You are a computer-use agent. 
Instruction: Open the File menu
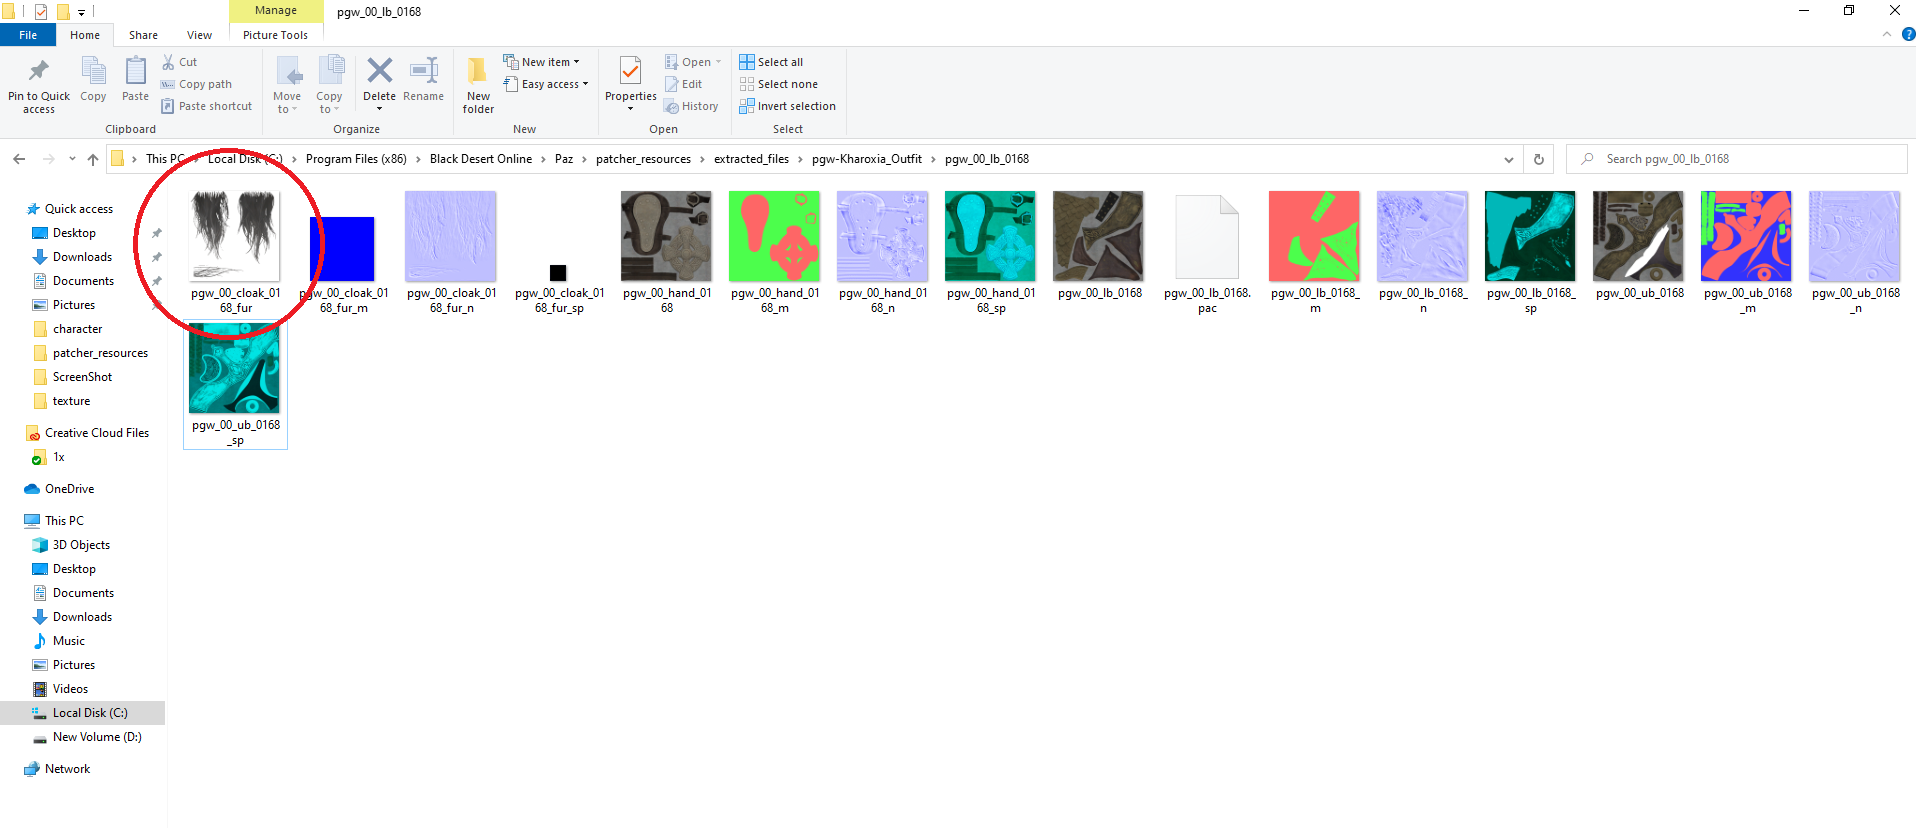28,35
